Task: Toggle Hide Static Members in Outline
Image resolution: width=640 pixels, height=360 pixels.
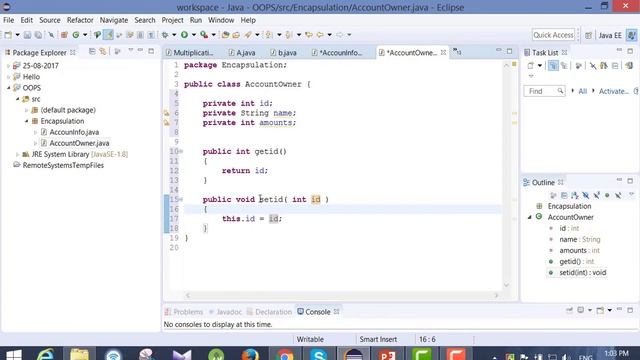Action: 596,196
